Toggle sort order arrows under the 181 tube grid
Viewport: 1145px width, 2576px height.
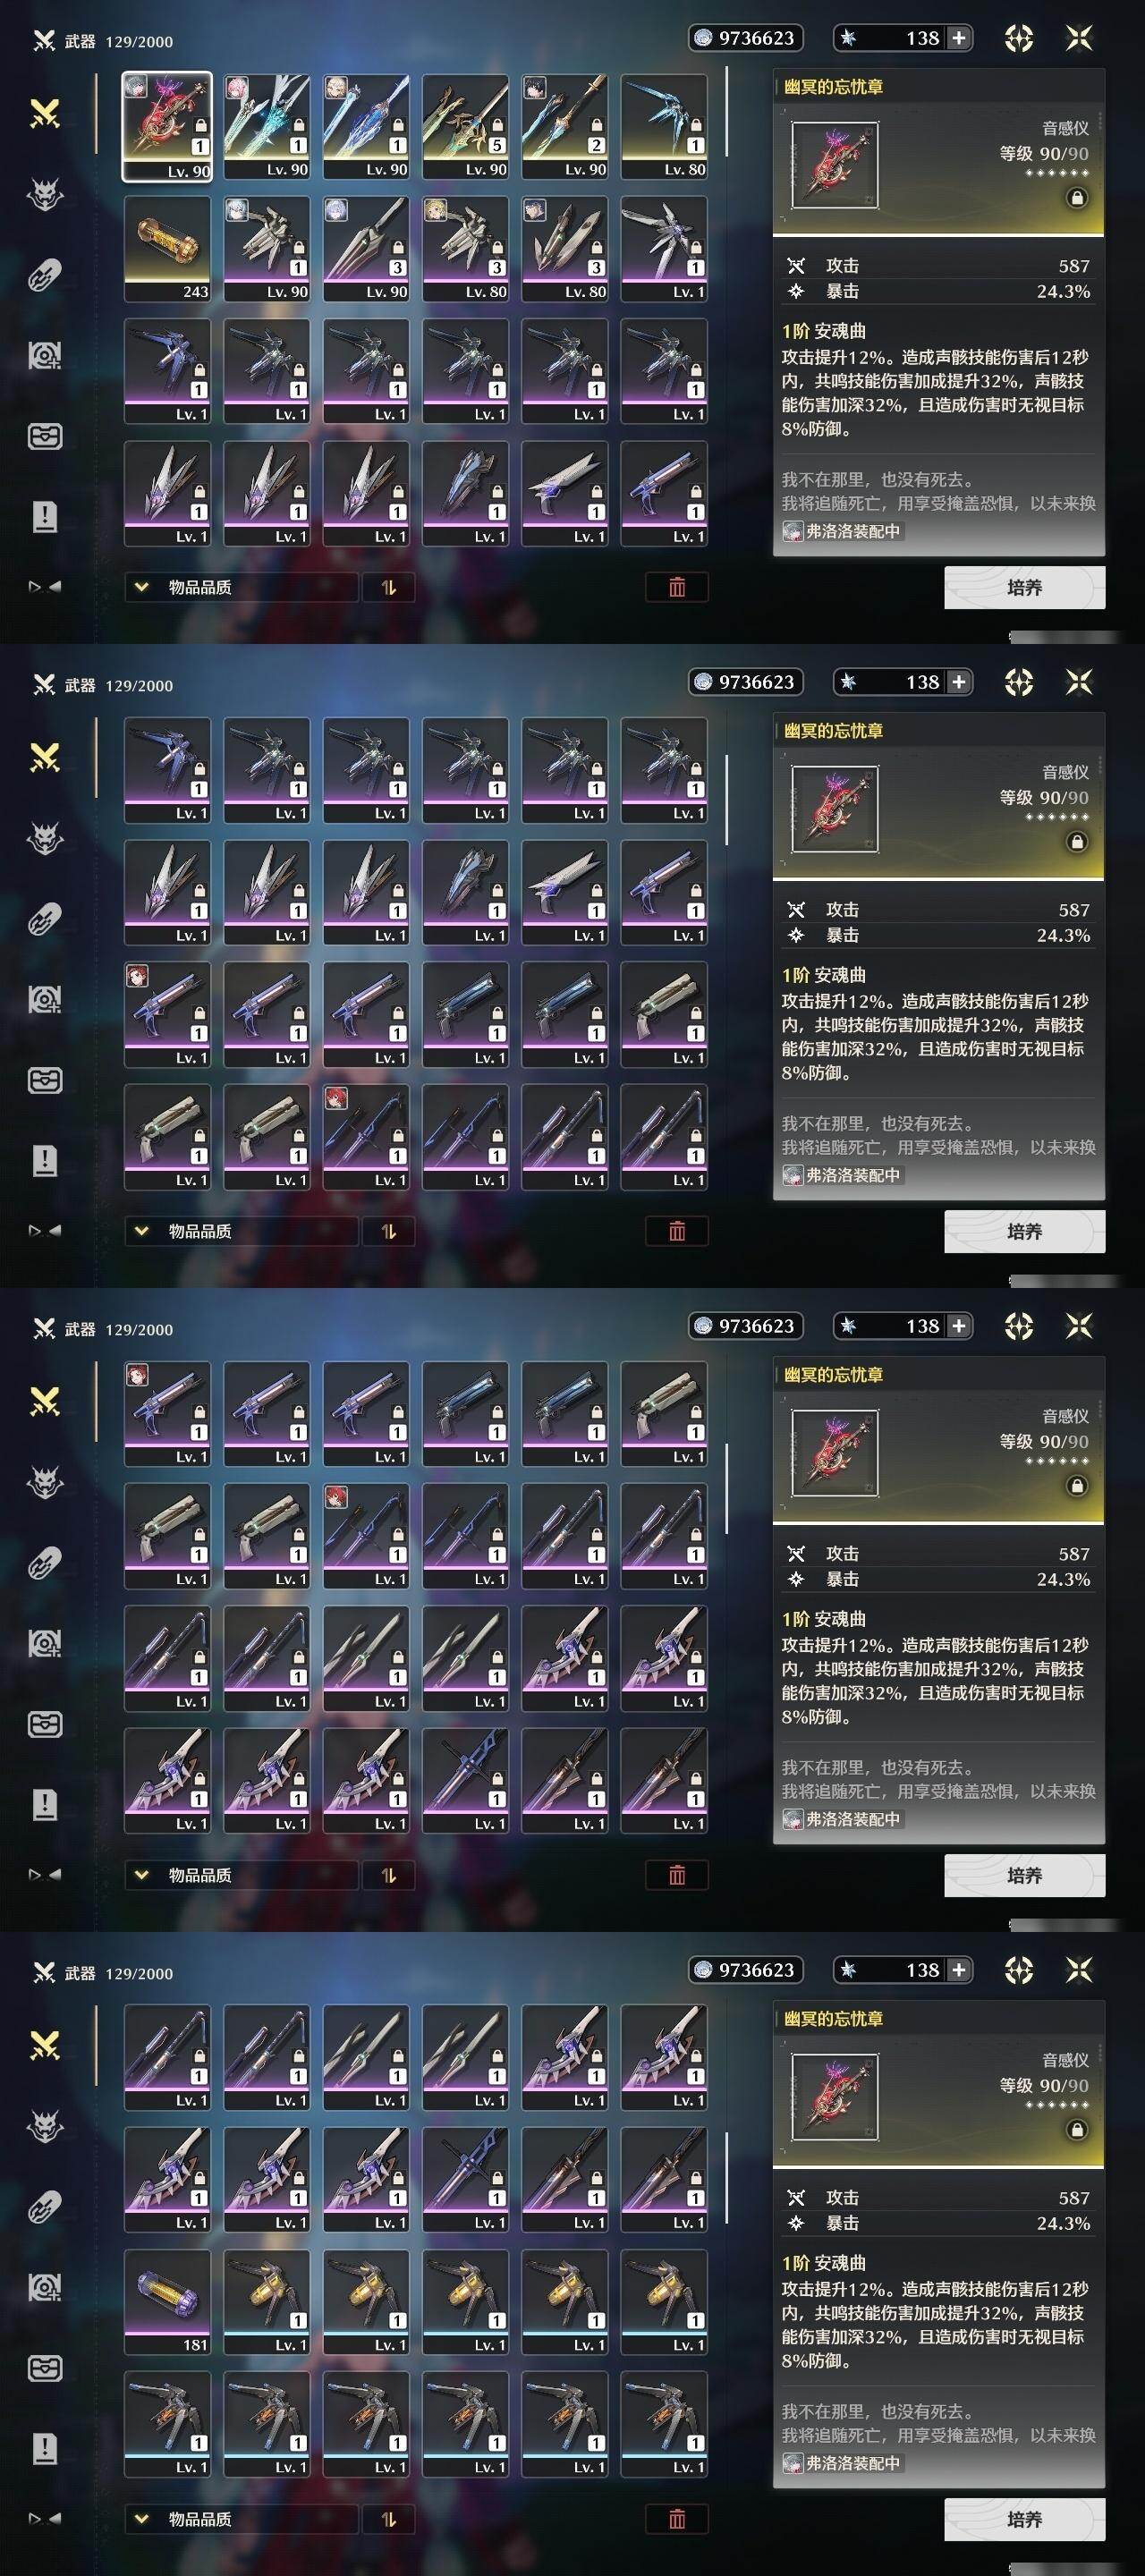pos(389,2518)
